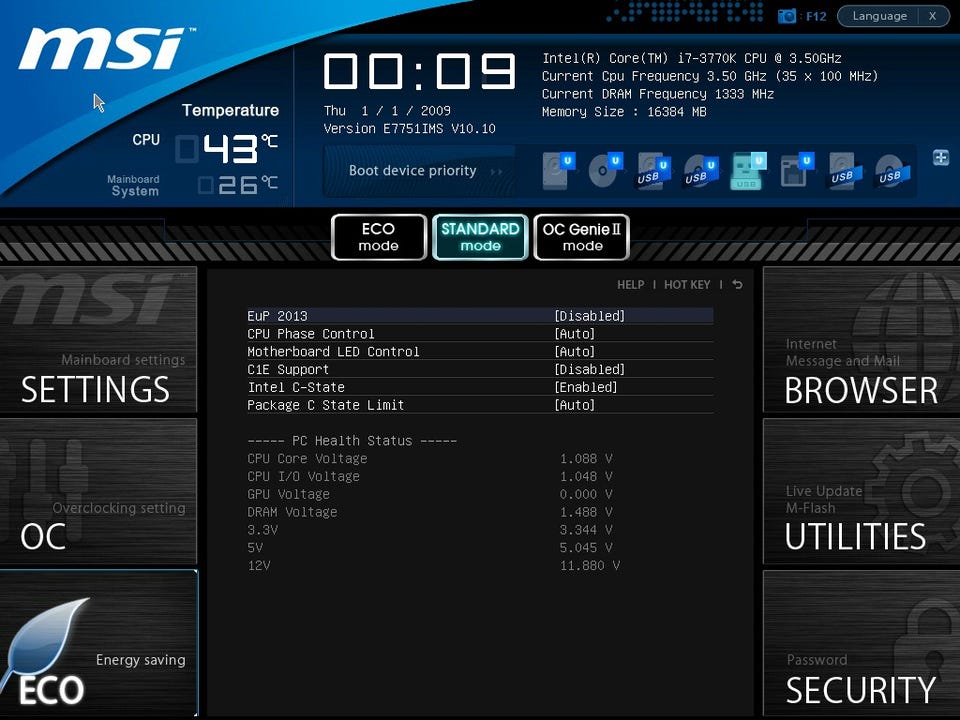Viewport: 960px width, 720px height.
Task: Click the Memory Size : 16384 MB text
Action: click(x=624, y=112)
